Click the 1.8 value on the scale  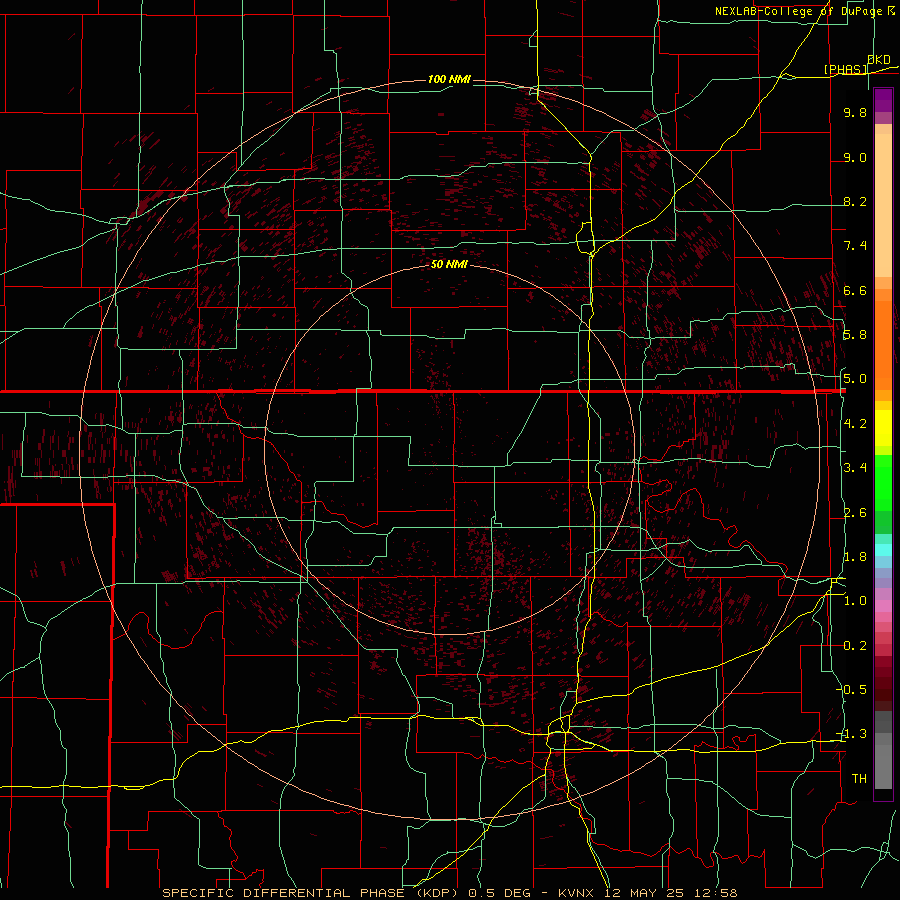pos(855,557)
